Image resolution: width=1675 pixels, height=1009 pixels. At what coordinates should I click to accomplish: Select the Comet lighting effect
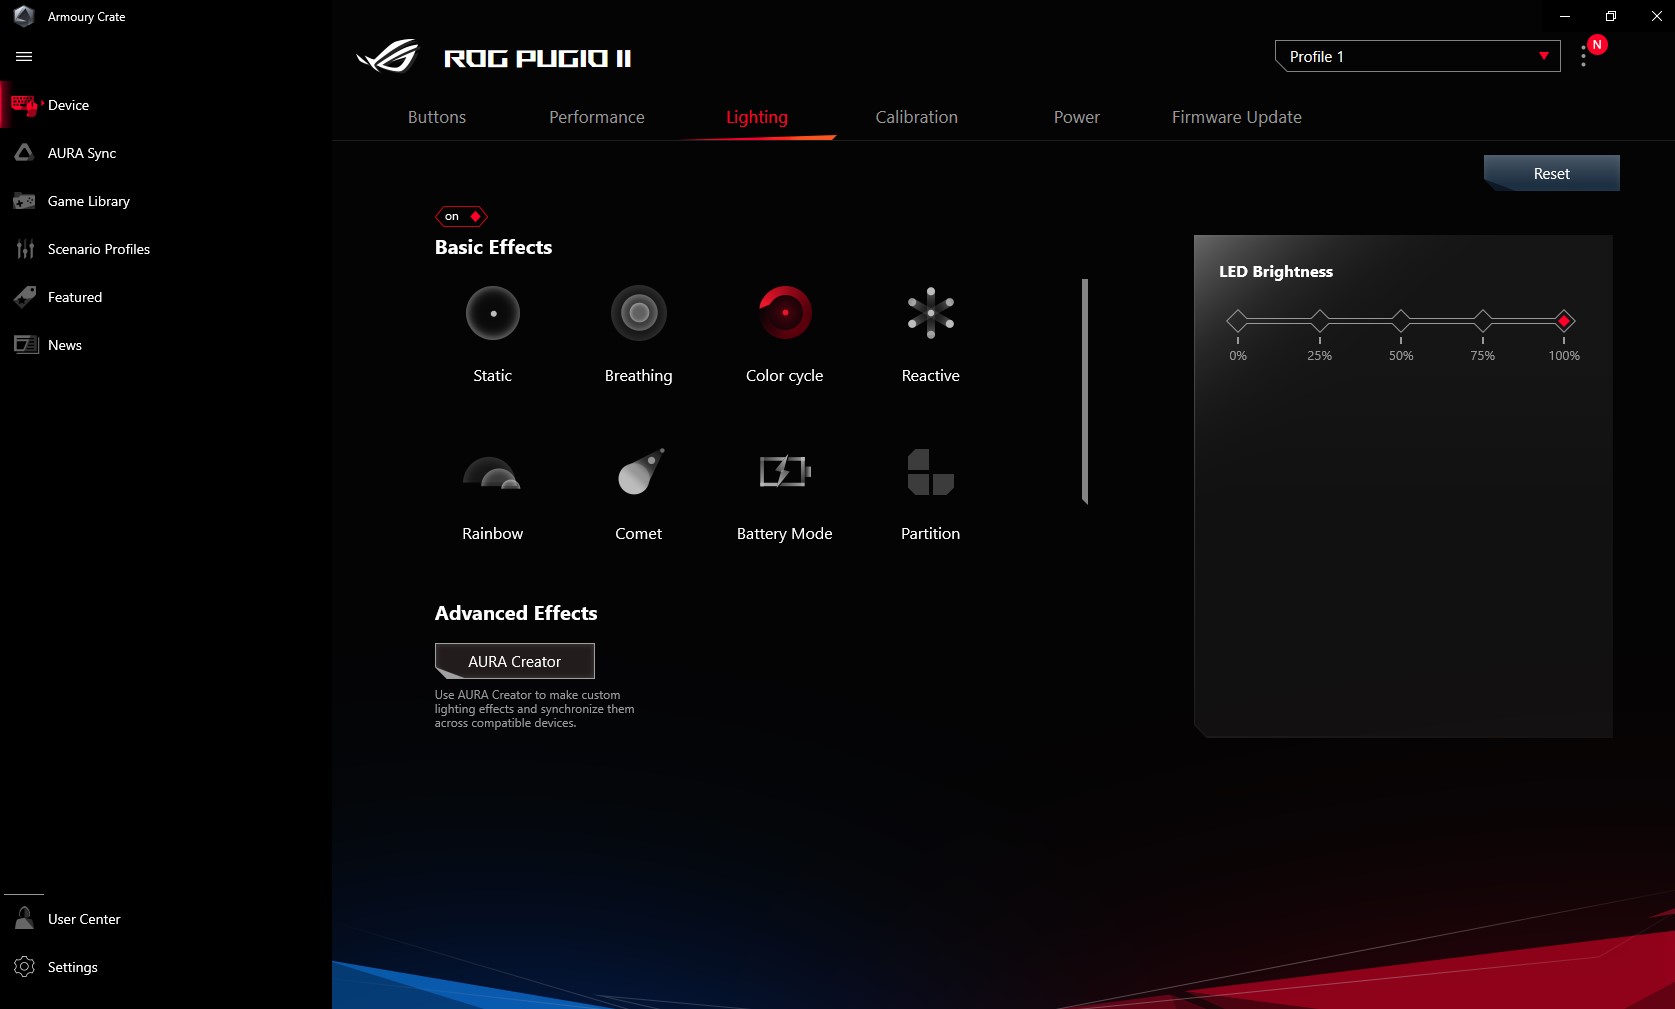click(x=639, y=473)
